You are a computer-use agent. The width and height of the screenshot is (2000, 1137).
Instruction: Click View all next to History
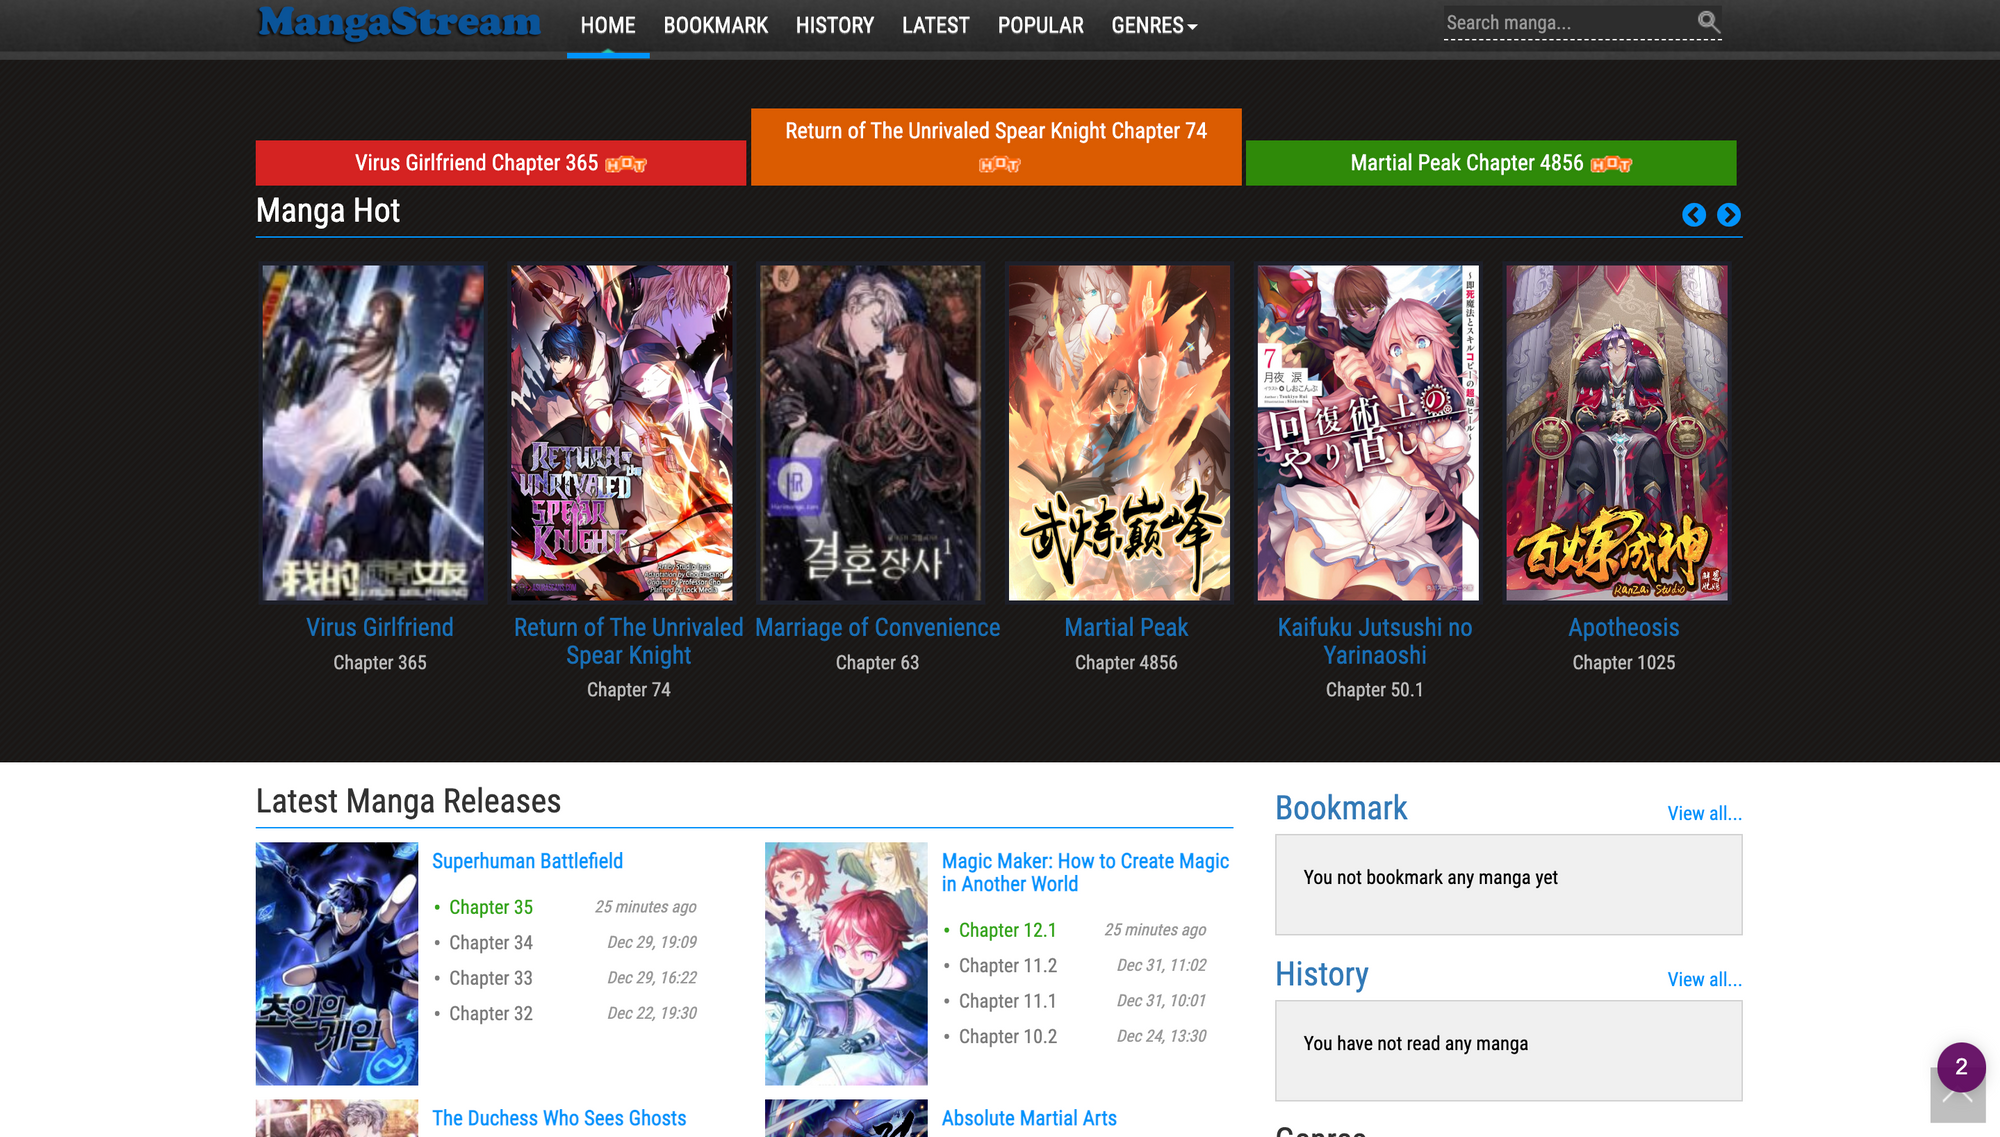tap(1704, 980)
